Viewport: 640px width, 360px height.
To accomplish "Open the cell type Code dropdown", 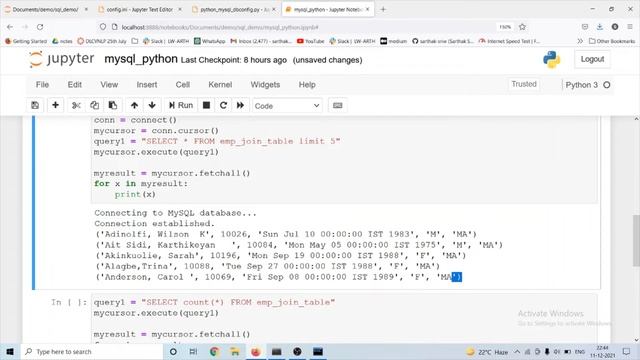I will (x=287, y=106).
